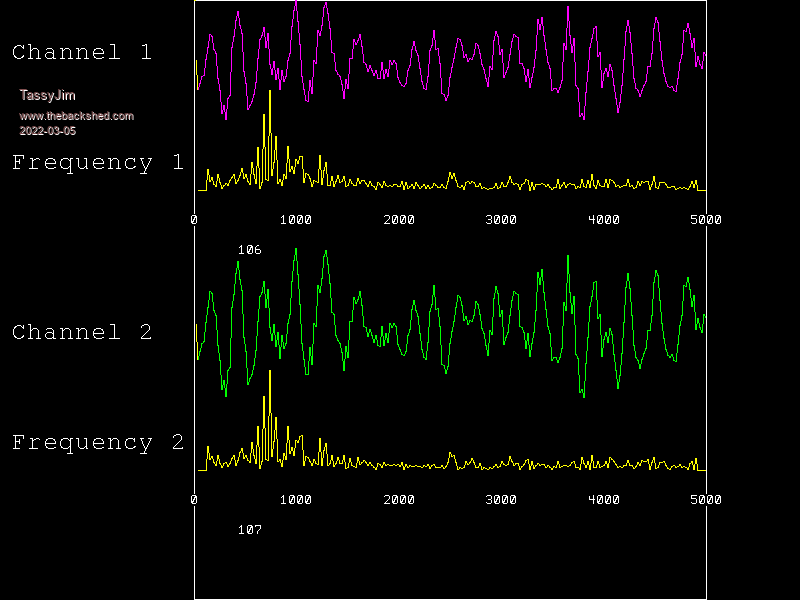This screenshot has height=600, width=800.
Task: Select the Frequency 2 label
Action: pos(98,443)
